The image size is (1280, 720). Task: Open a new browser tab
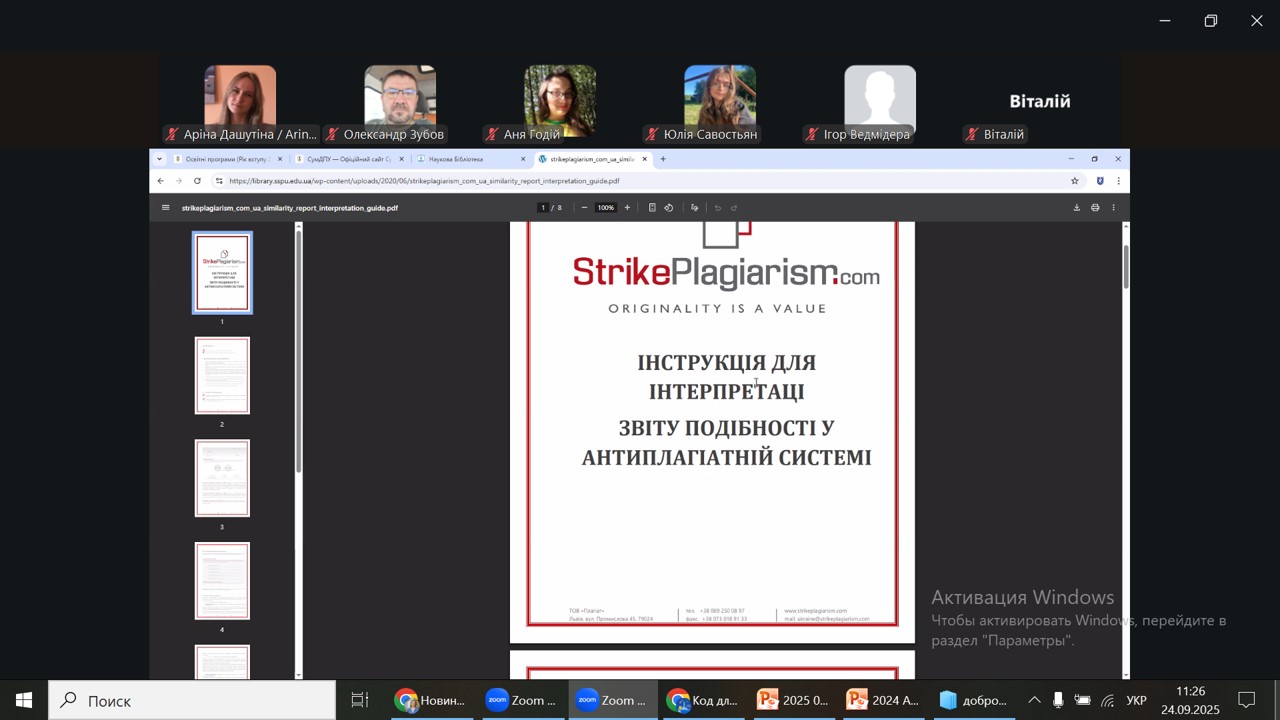[663, 159]
